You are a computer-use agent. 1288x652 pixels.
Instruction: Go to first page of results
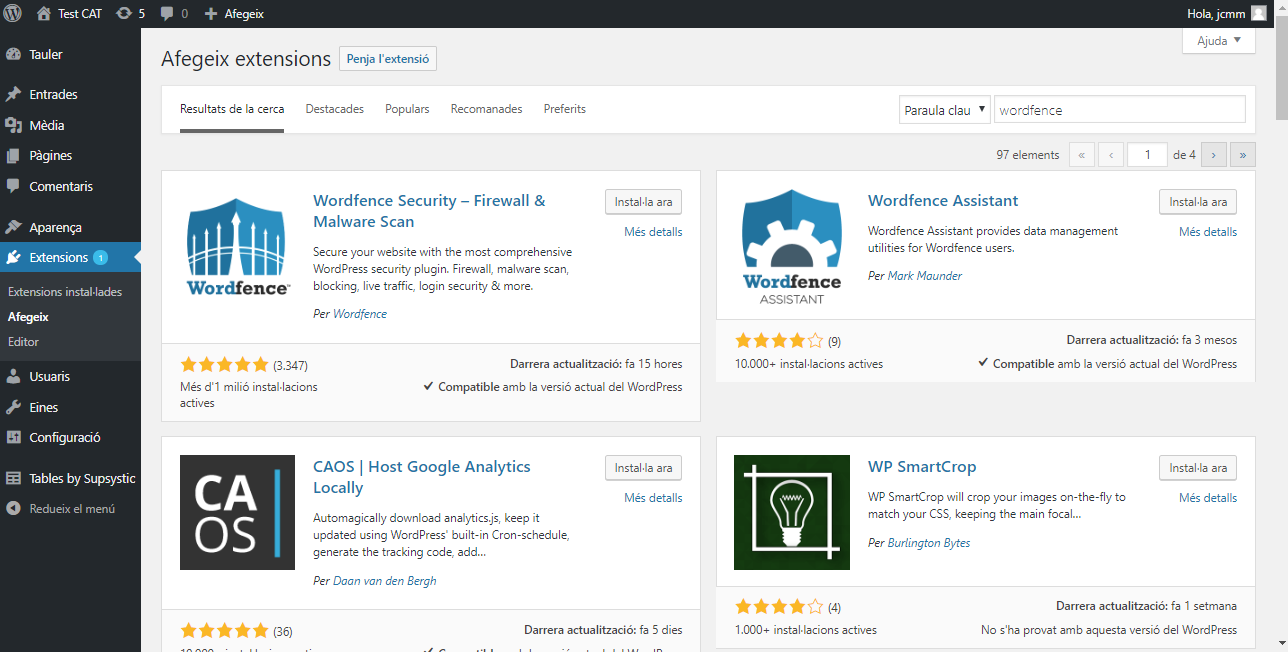point(1082,155)
